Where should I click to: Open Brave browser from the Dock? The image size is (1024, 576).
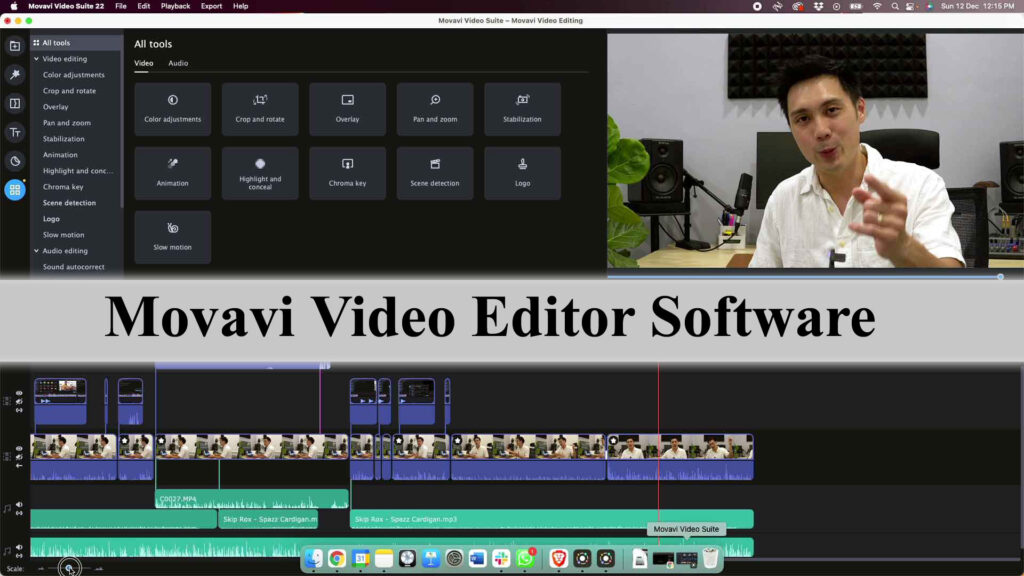pyautogui.click(x=558, y=558)
